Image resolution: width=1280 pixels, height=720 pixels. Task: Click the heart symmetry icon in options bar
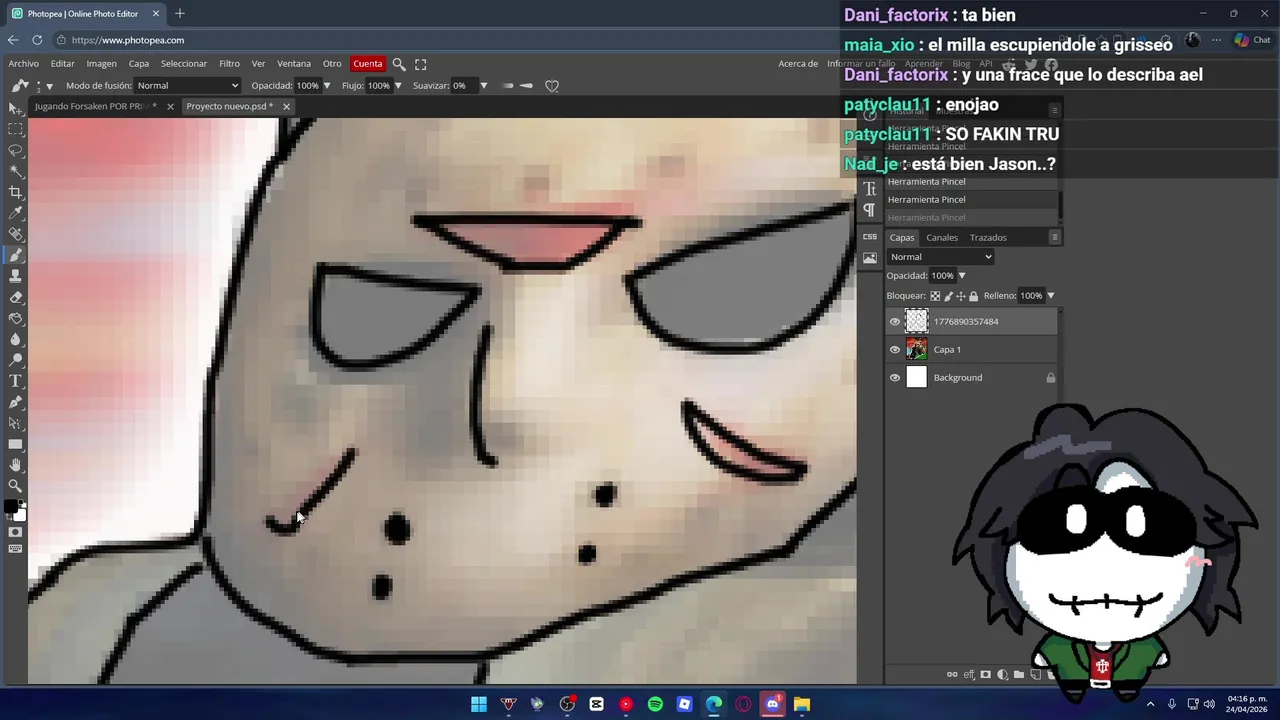pyautogui.click(x=552, y=86)
